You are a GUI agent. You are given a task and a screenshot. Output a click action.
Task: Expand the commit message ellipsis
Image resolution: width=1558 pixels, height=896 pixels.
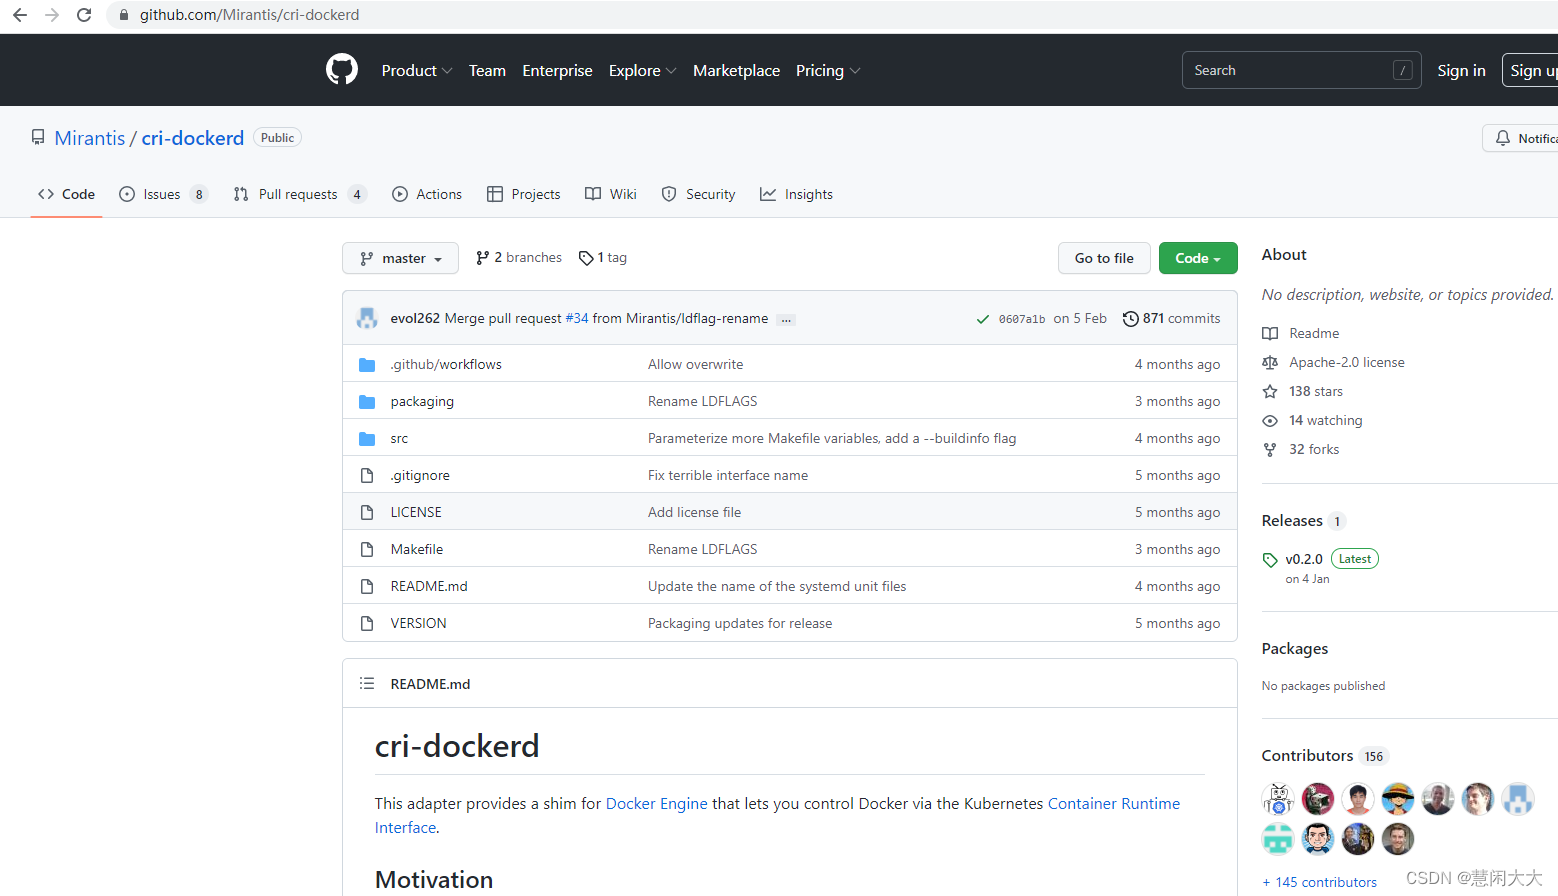click(786, 319)
